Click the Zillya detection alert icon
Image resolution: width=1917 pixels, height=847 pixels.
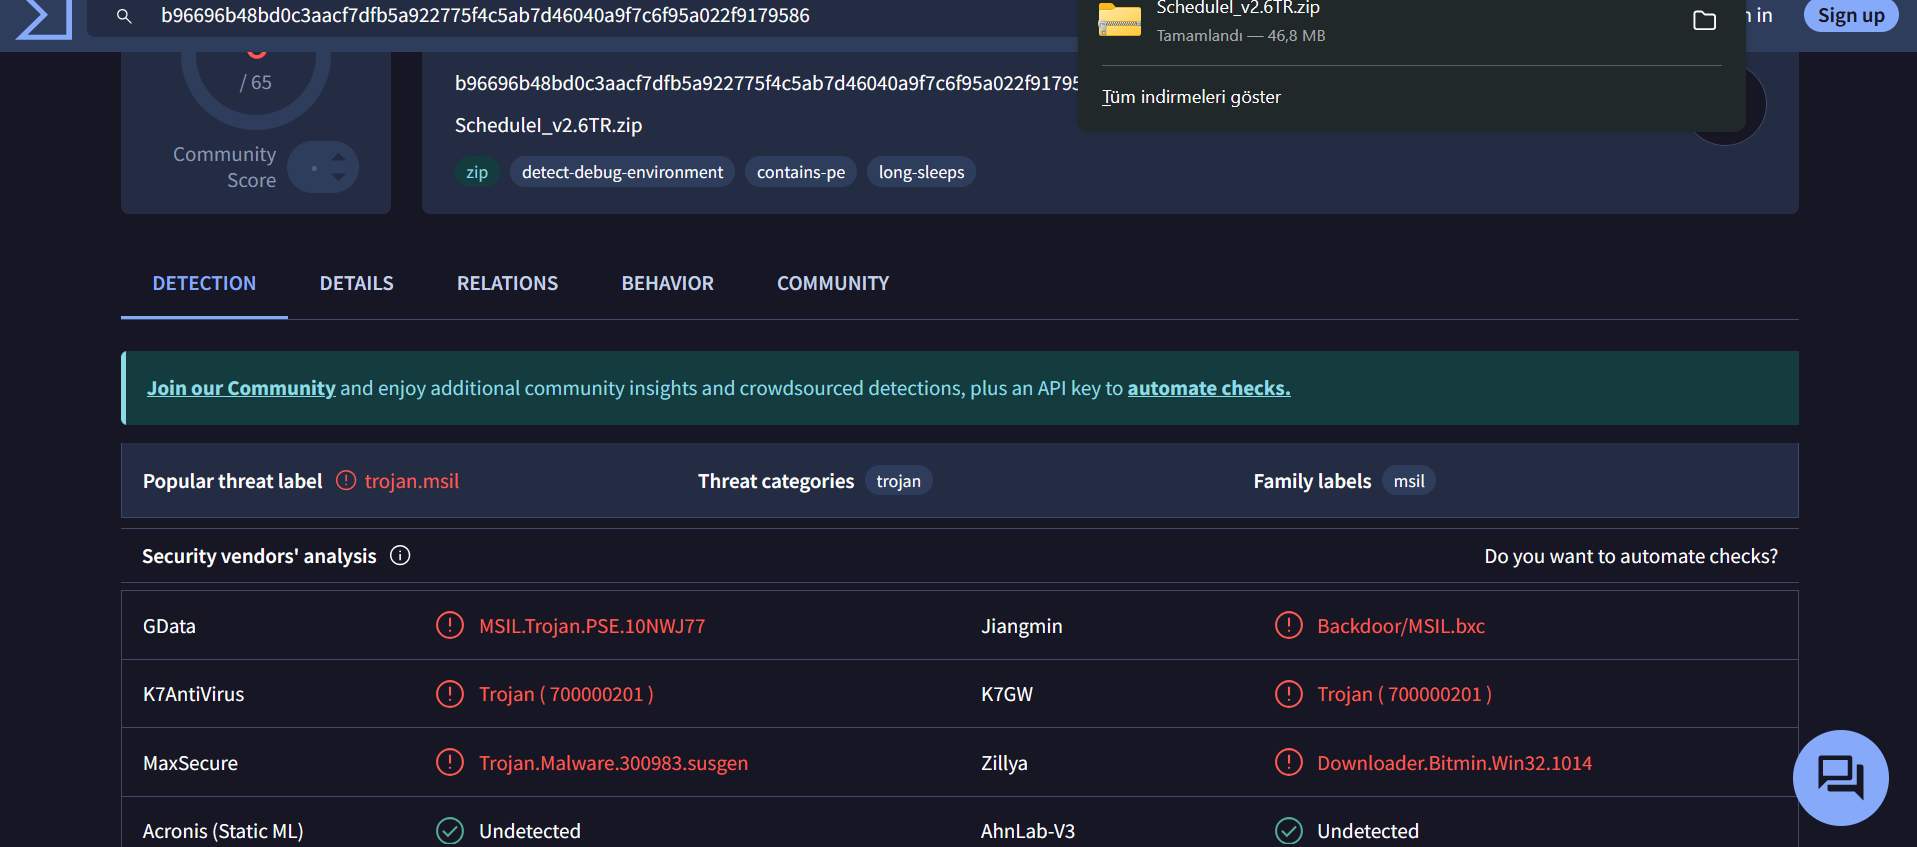click(1289, 763)
